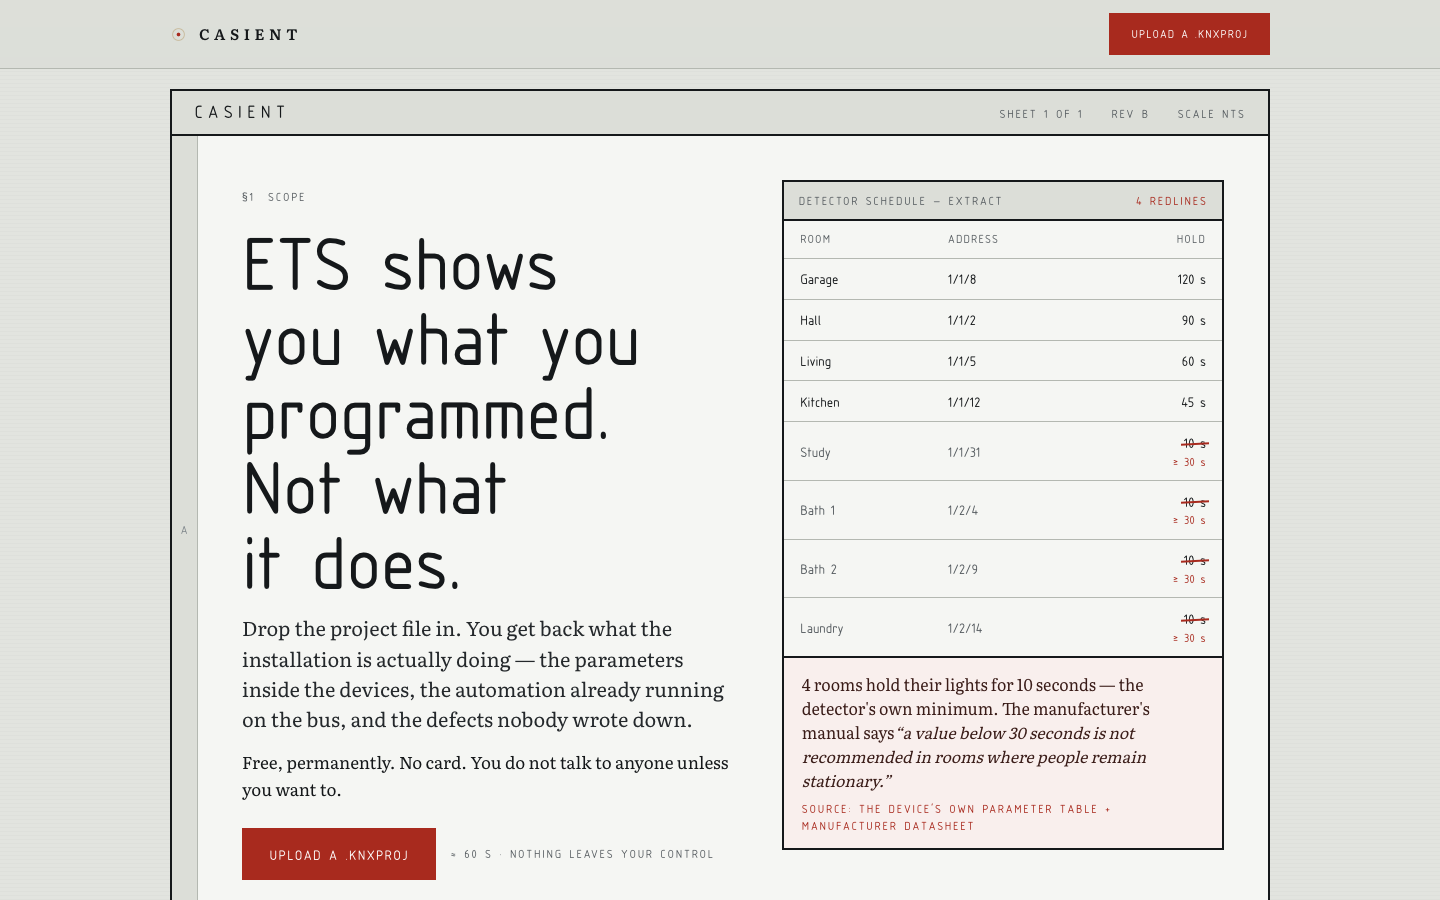Select the Hall room cell
The width and height of the screenshot is (1440, 900).
[x=810, y=321]
